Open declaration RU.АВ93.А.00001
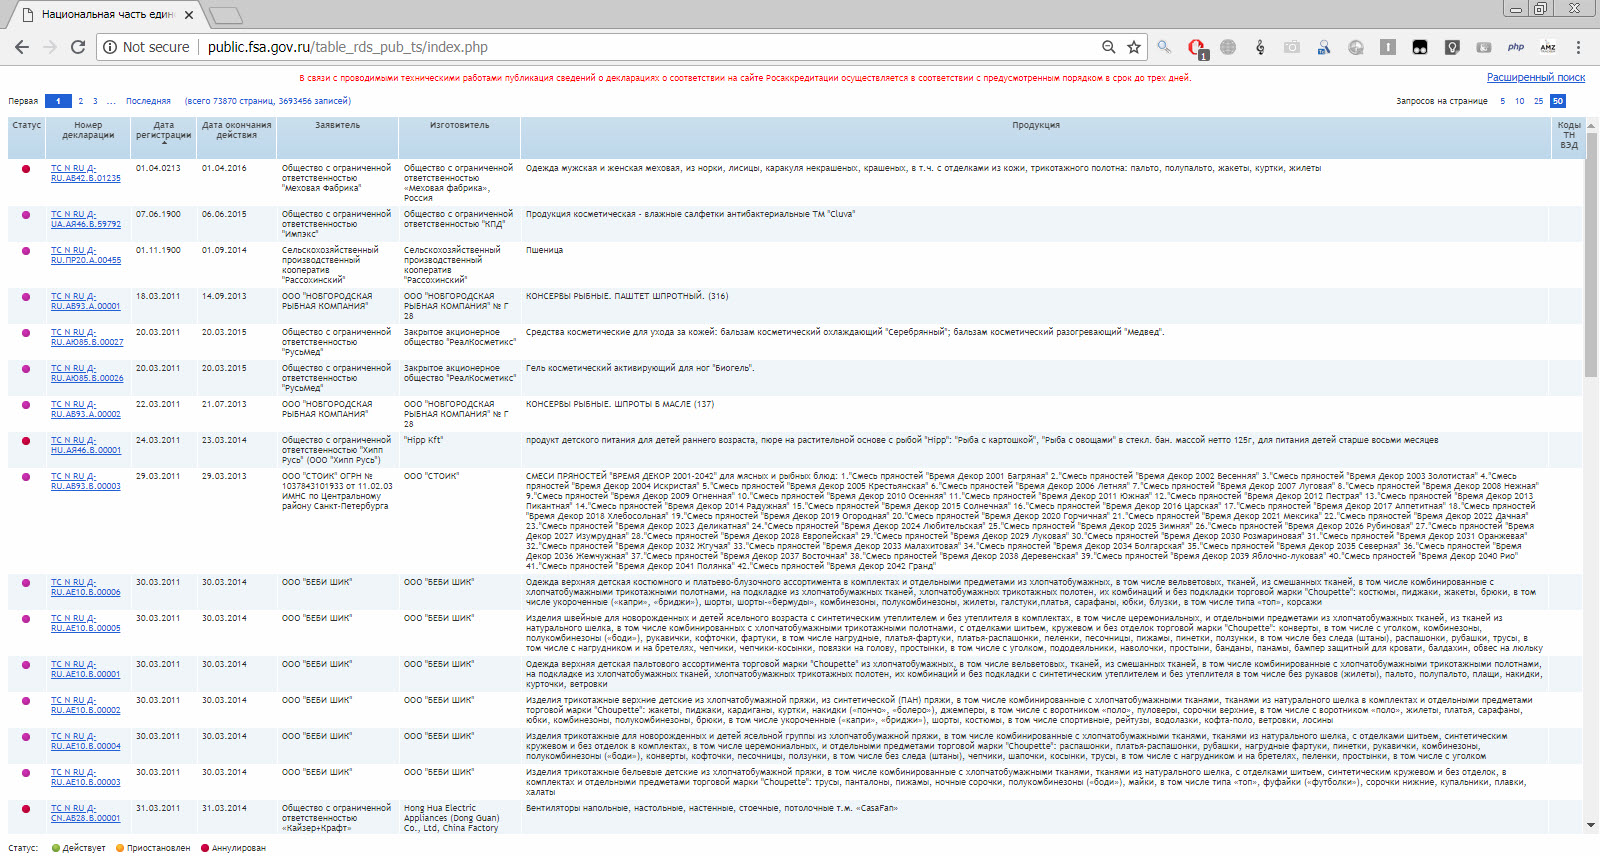This screenshot has height=856, width=1600. click(86, 301)
